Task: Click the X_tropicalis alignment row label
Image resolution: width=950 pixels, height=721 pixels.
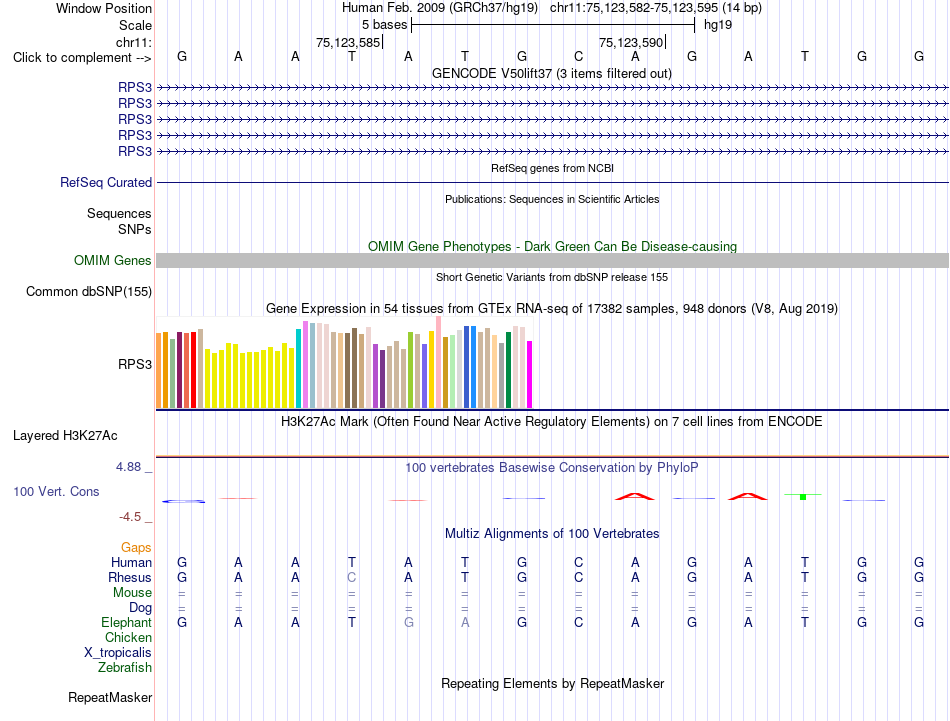Action: pos(118,652)
